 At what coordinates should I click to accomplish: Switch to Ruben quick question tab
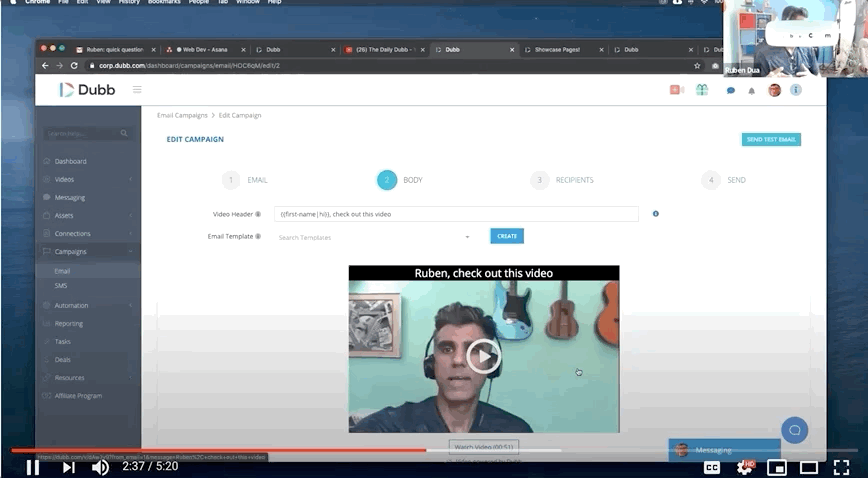(x=115, y=50)
